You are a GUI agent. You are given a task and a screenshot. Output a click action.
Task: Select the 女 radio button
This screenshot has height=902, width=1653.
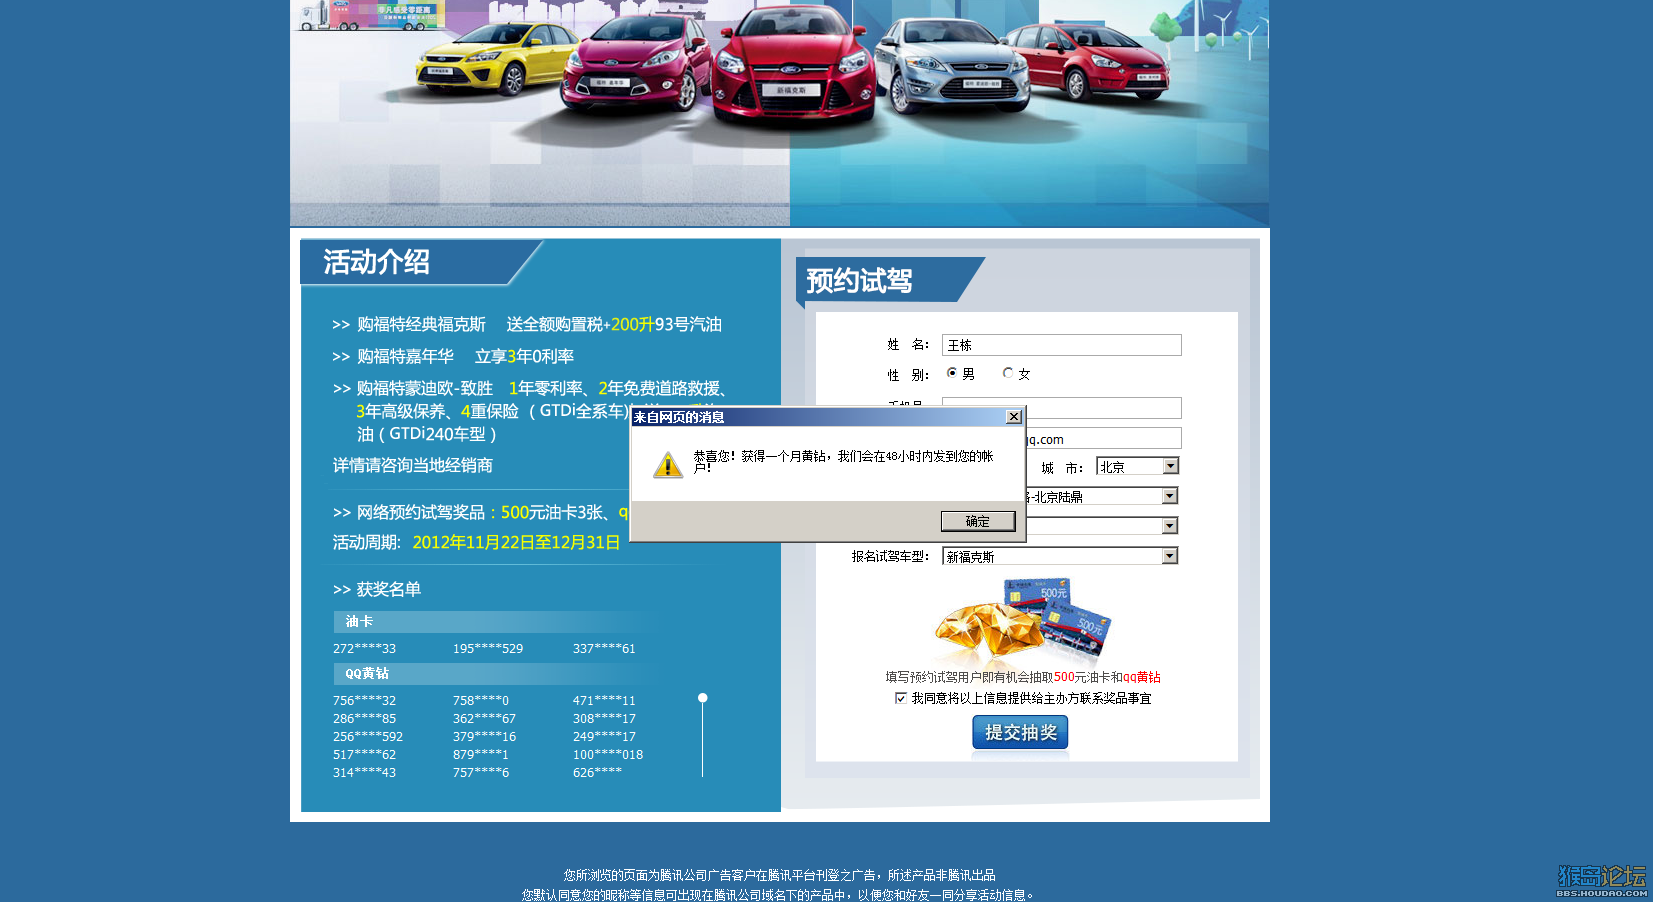click(1008, 373)
